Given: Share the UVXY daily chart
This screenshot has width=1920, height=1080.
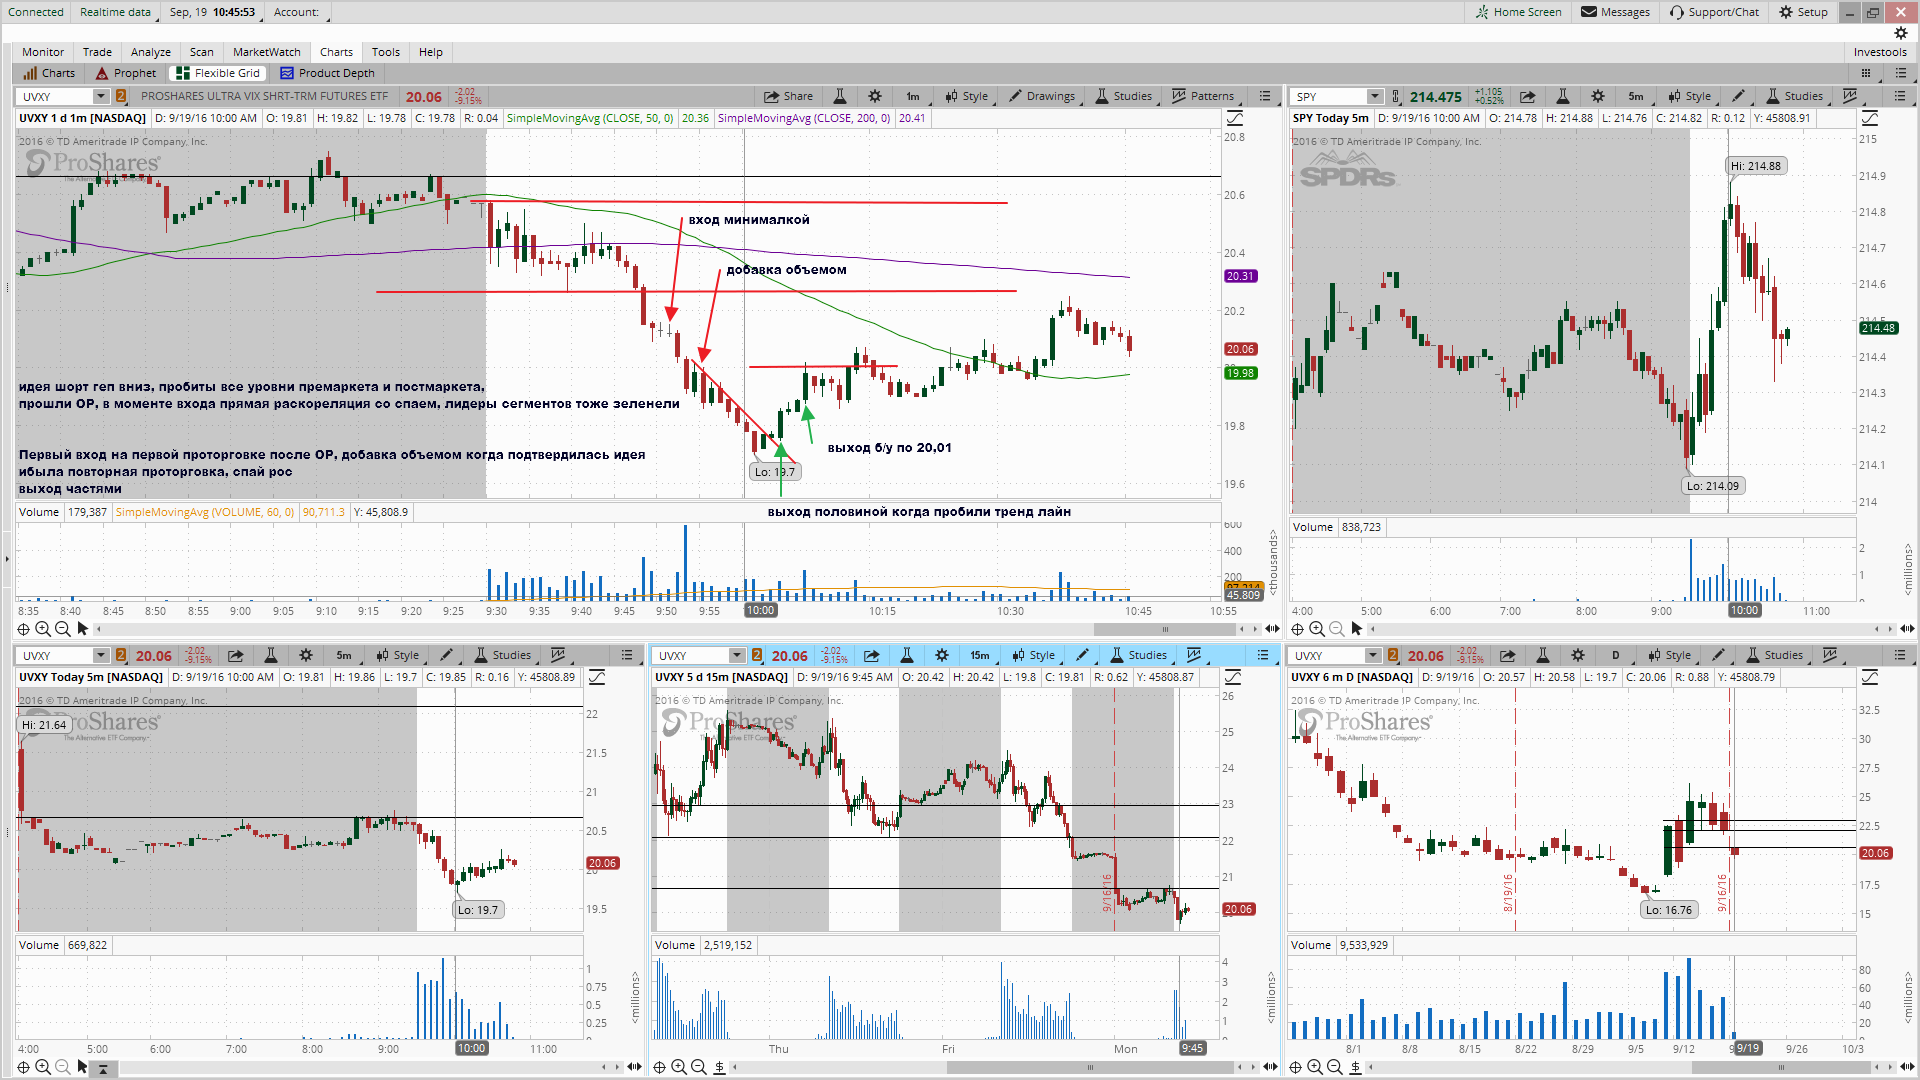Looking at the screenshot, I should click(1507, 655).
